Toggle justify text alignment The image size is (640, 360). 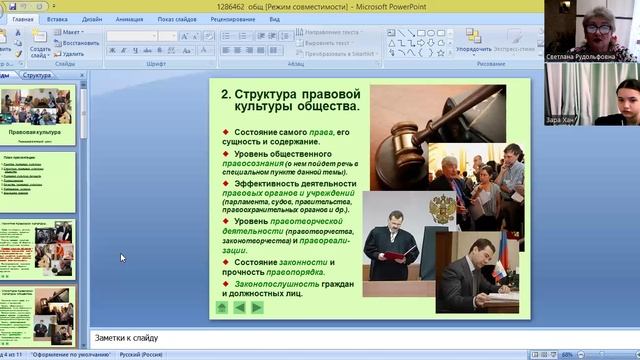(261, 50)
